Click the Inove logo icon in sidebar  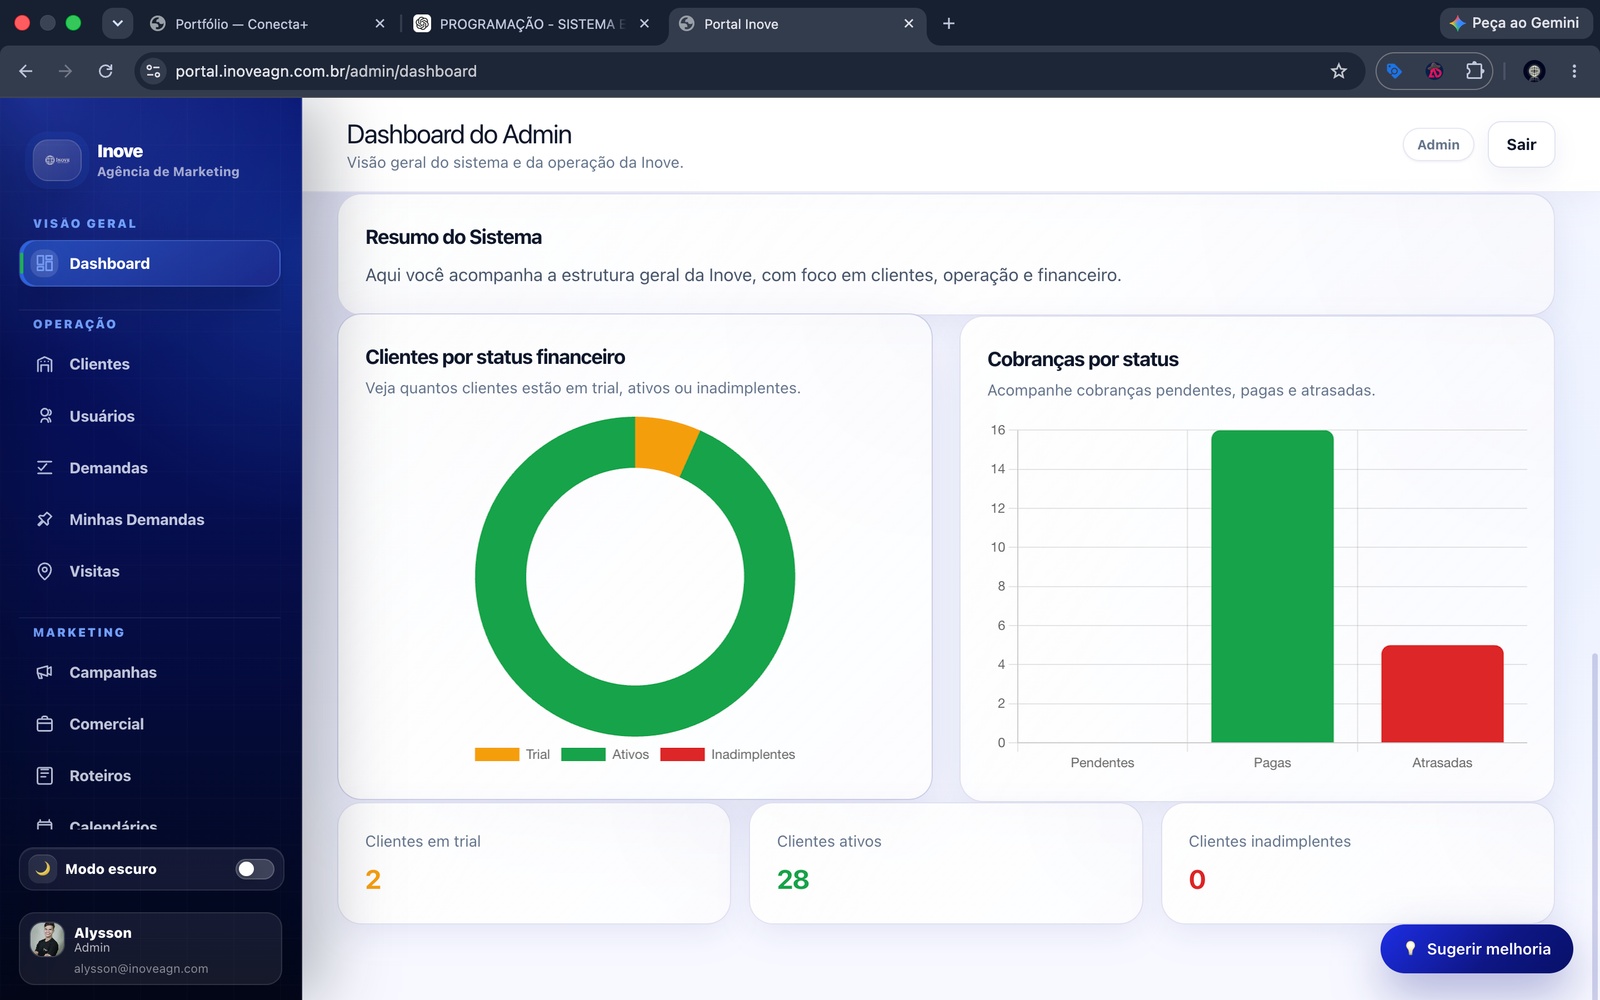point(57,160)
